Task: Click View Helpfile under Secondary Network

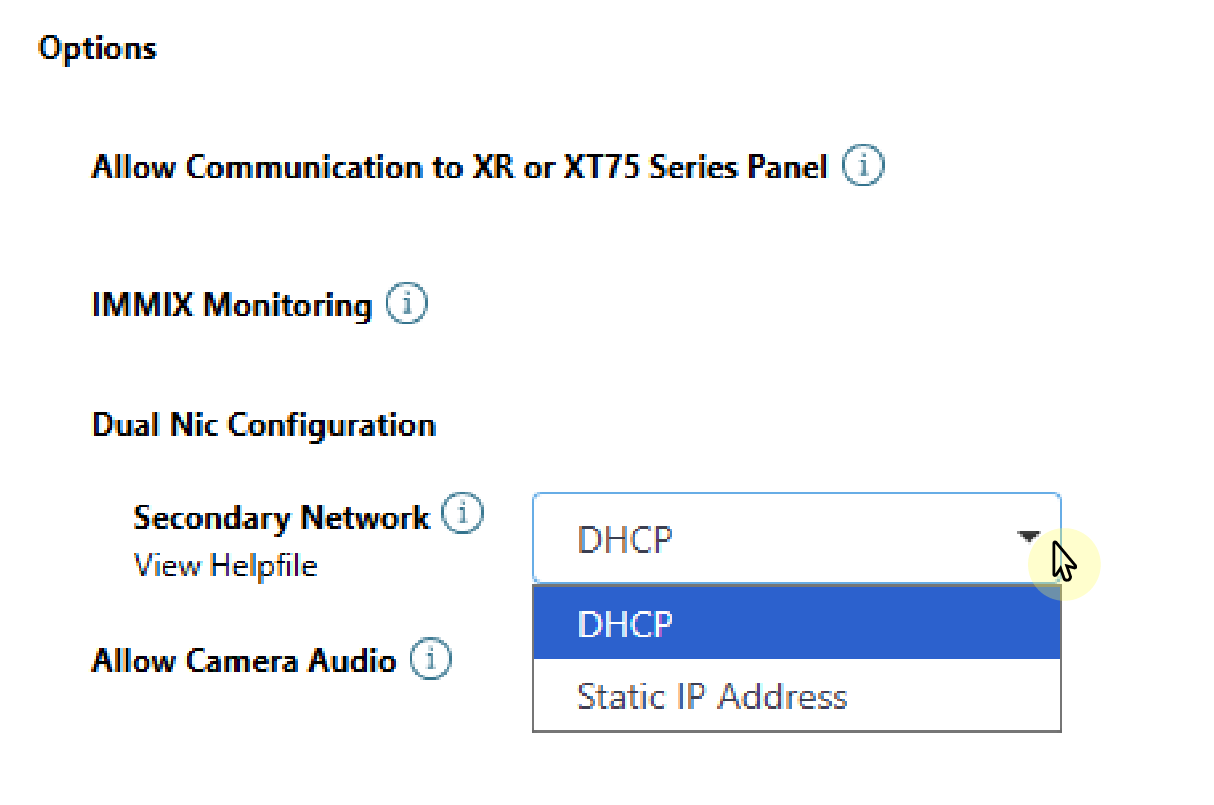Action: click(x=224, y=565)
